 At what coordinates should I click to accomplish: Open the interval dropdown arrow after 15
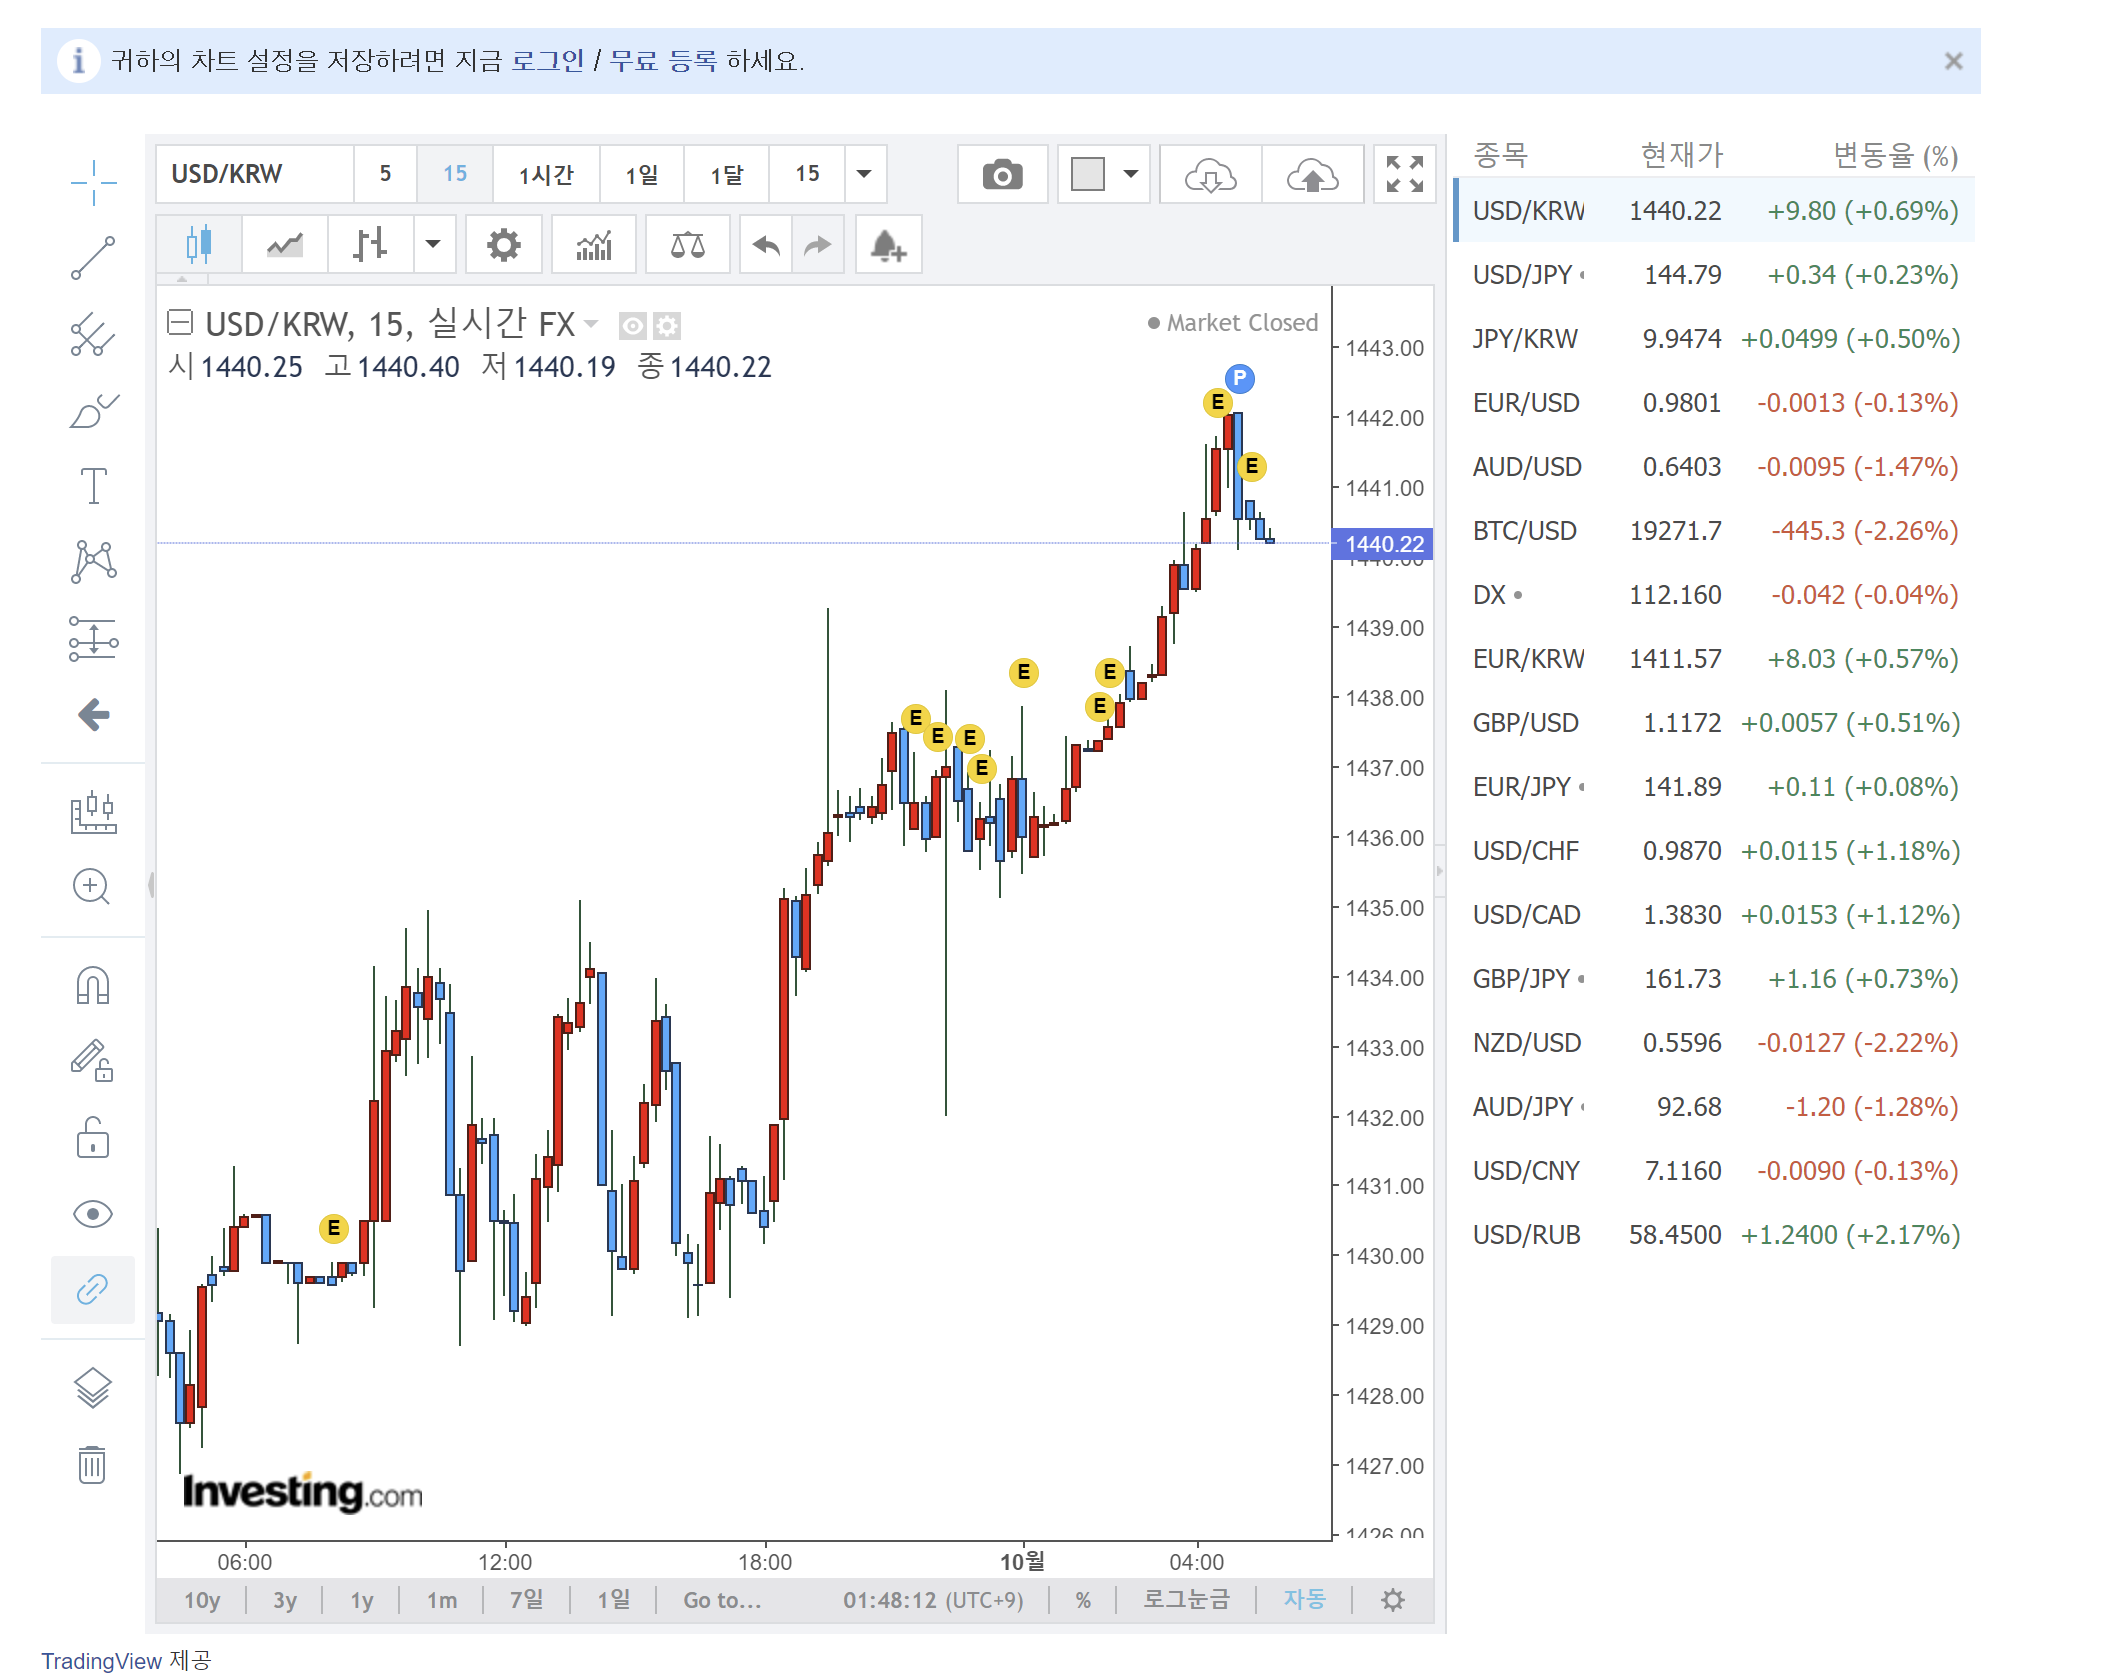(865, 175)
